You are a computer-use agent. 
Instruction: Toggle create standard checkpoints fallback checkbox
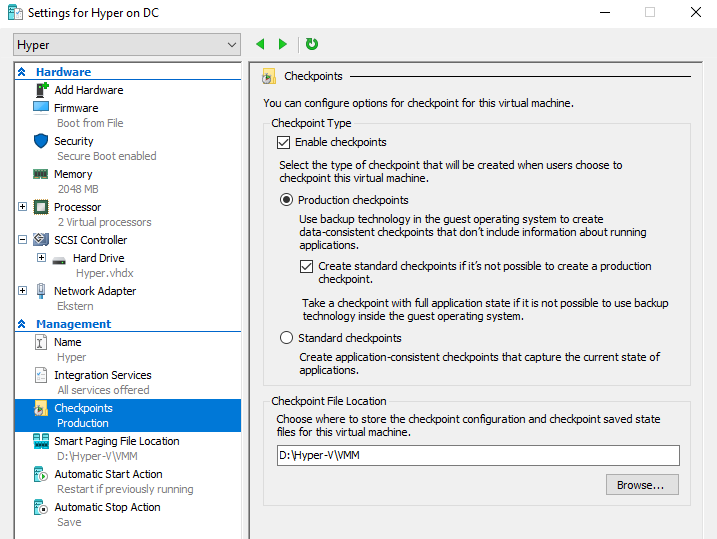(x=307, y=267)
